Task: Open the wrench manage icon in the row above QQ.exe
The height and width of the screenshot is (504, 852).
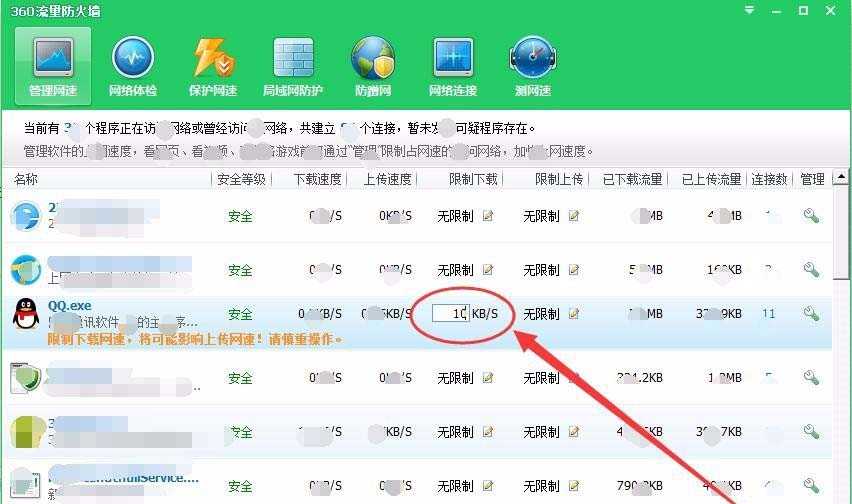Action: [x=811, y=270]
